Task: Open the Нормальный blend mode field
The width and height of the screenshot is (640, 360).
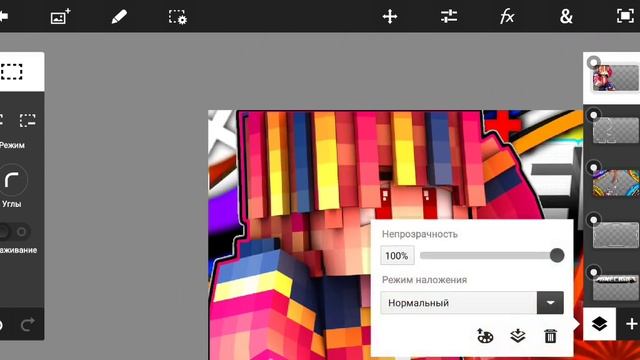Action: point(458,303)
